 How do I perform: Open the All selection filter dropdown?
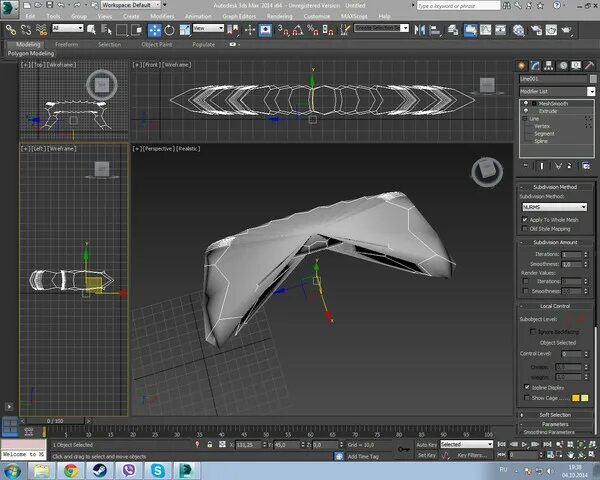tap(68, 28)
